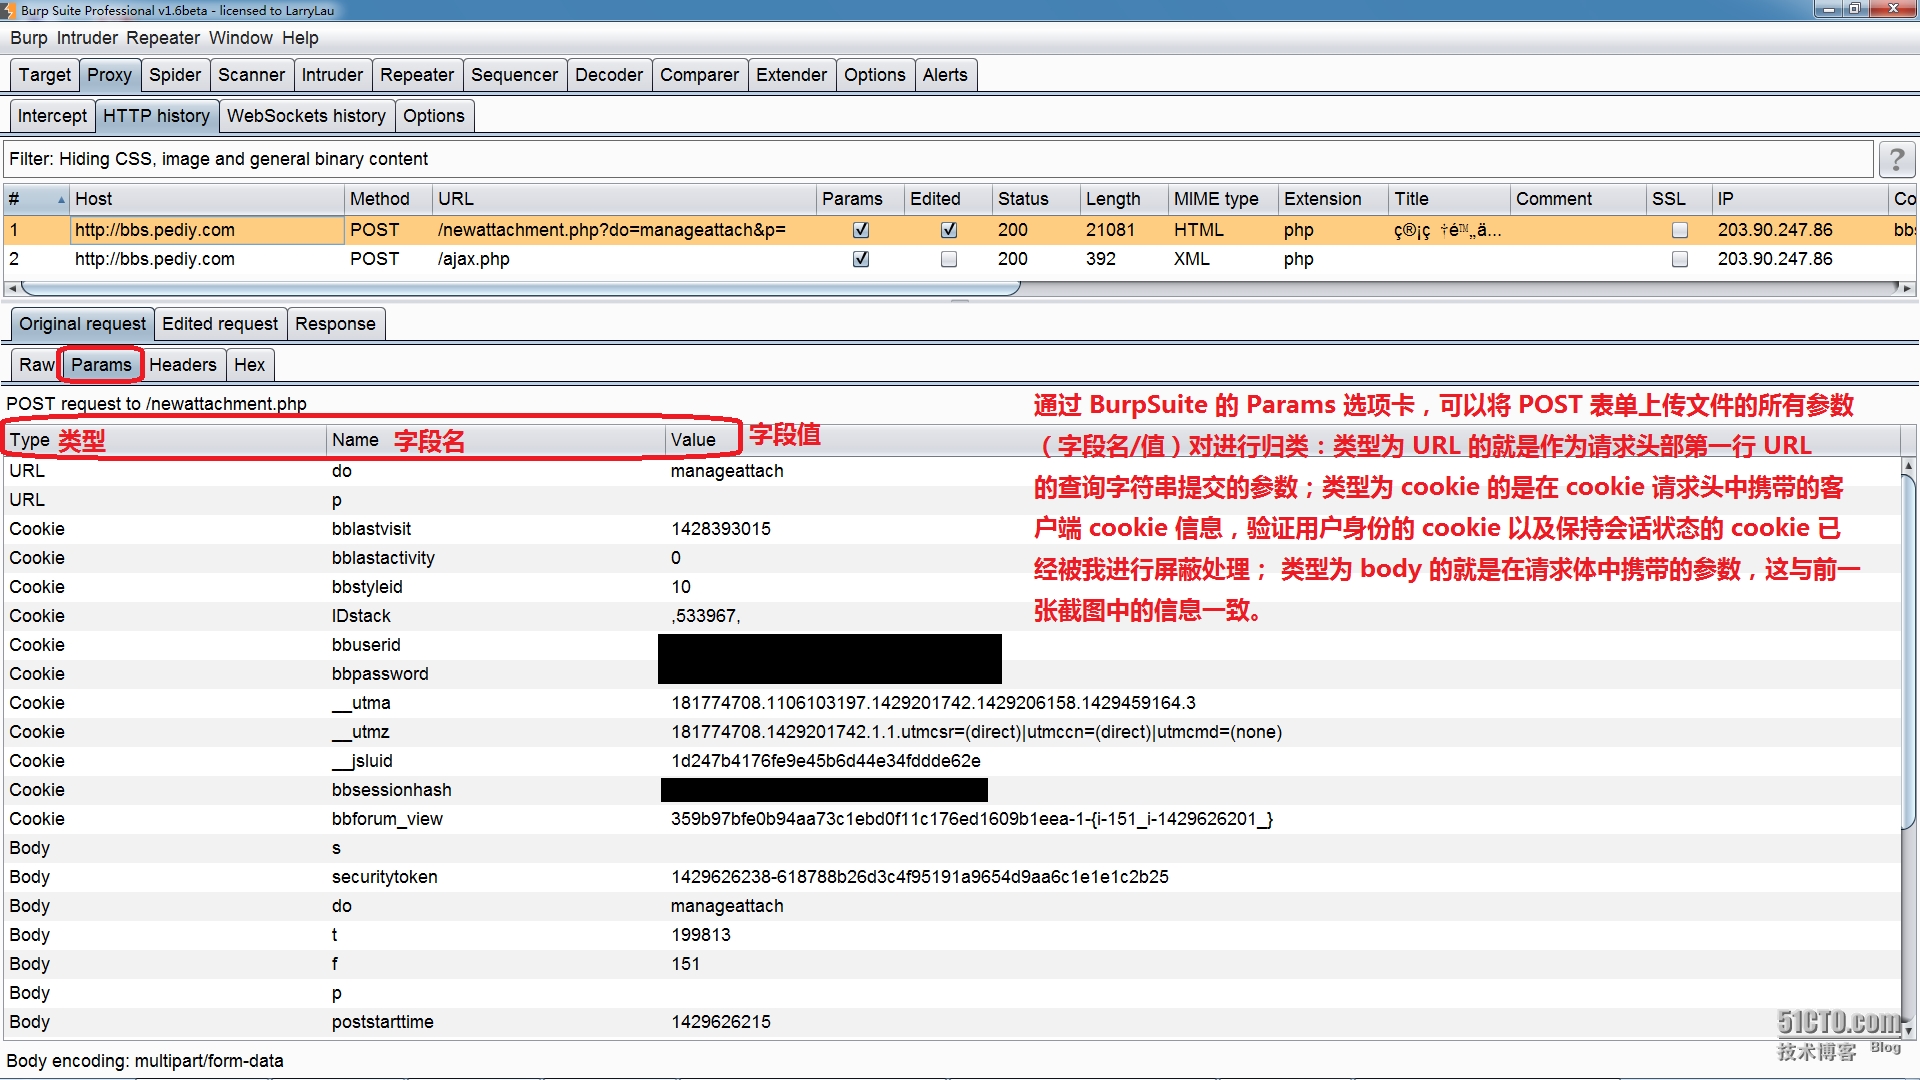Screen dimensions: 1920x1080
Task: Sort history by Length column header
Action: coord(1124,199)
